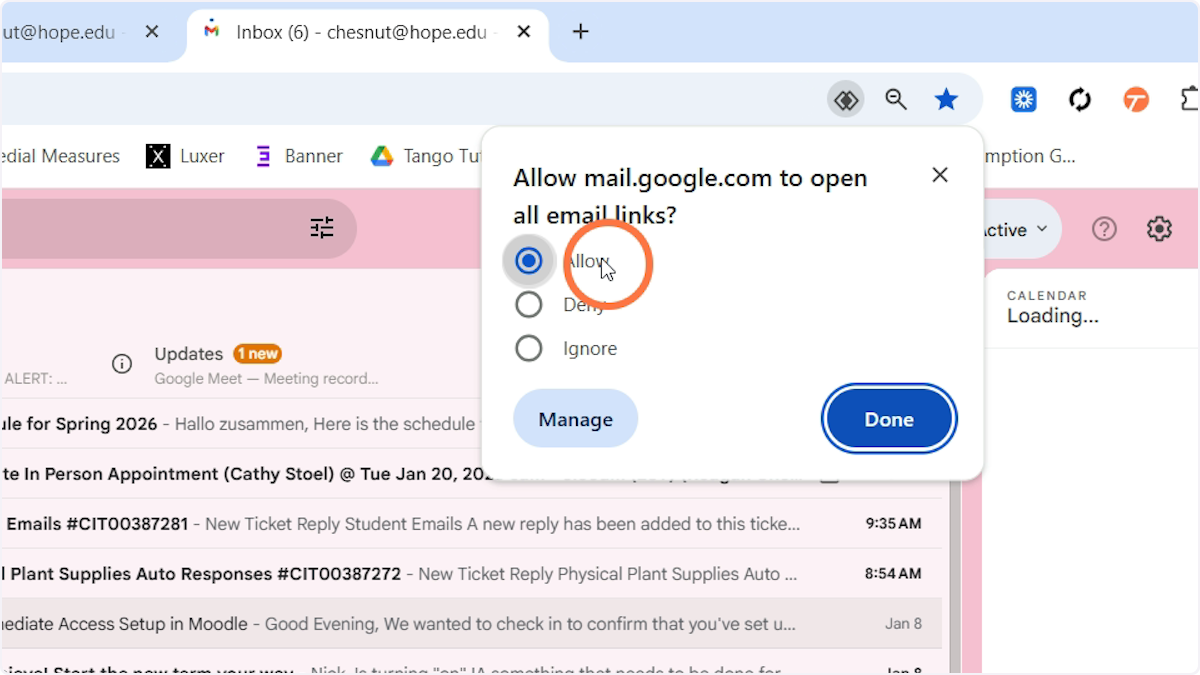Click the zoom magnifier icon in address bar
Viewport: 1200px width, 675px height.
(x=896, y=99)
